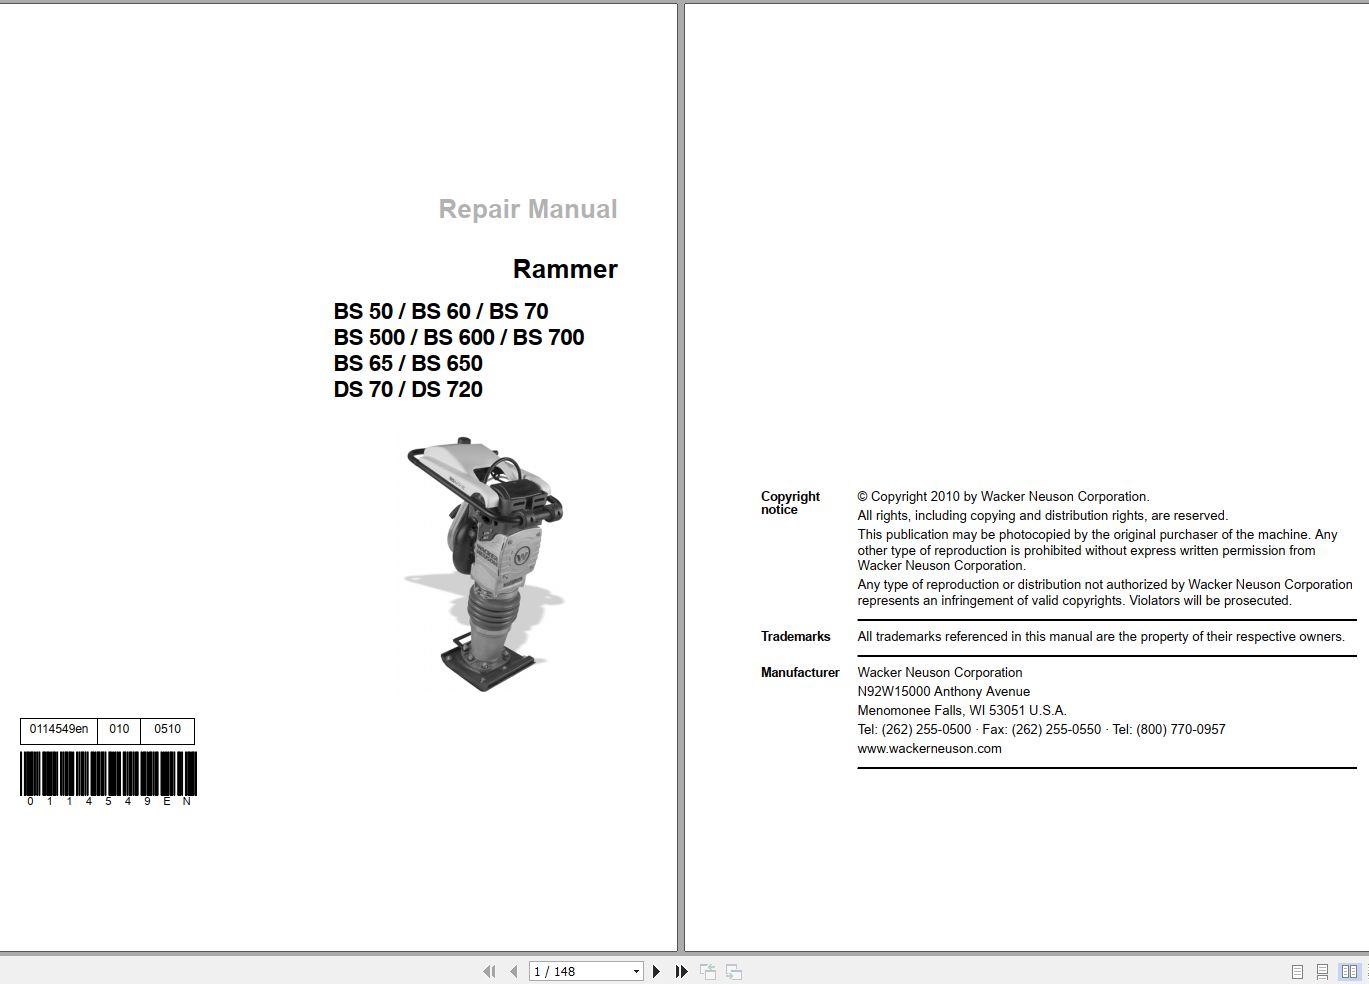Viewport: 1369px width, 984px height.
Task: Open the page number dropdown
Action: [635, 971]
